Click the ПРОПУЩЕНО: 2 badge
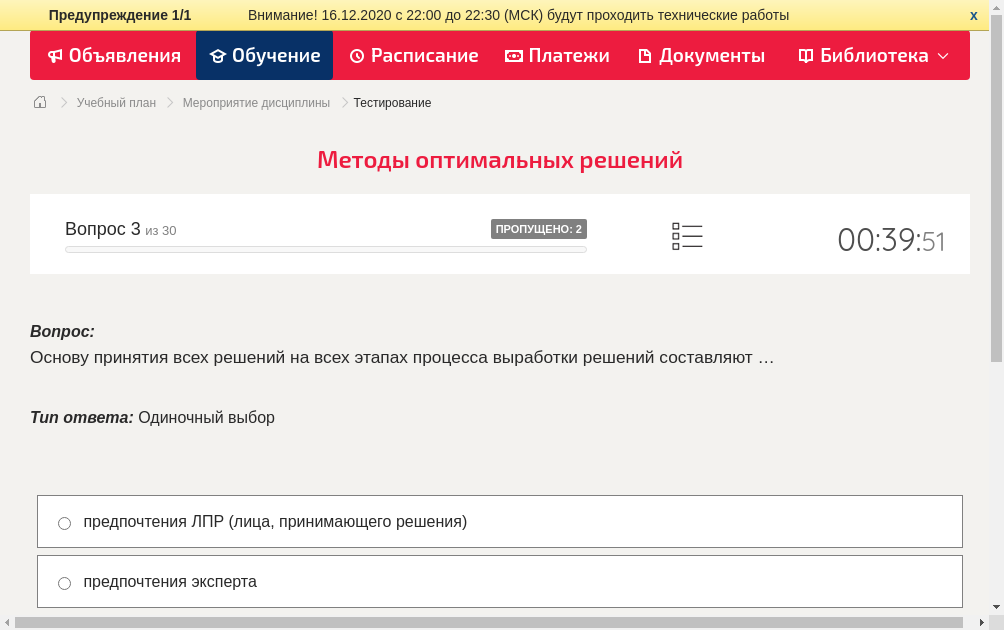 tap(538, 228)
